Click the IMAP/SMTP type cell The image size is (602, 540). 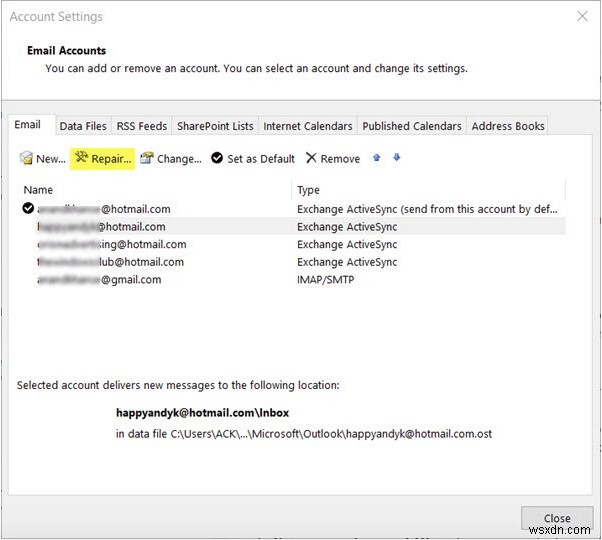coord(325,280)
